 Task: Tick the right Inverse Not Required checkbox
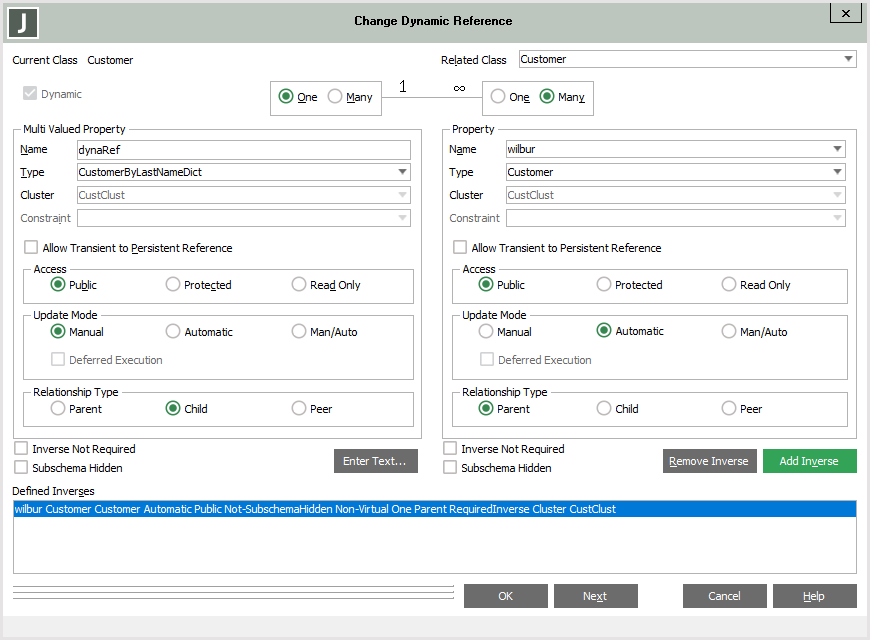450,449
